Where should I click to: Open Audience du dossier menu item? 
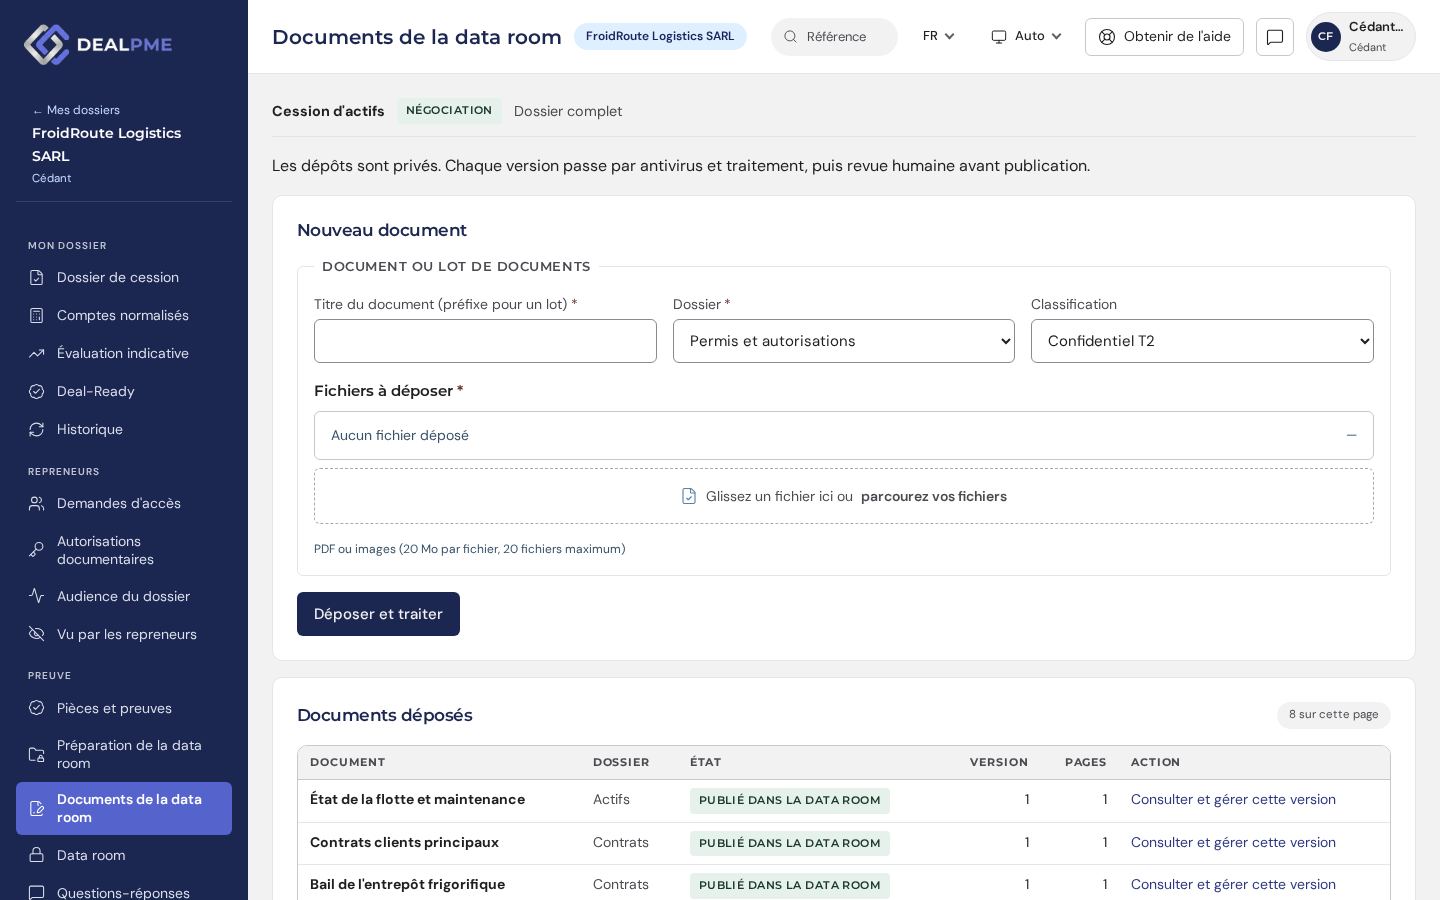click(x=124, y=596)
